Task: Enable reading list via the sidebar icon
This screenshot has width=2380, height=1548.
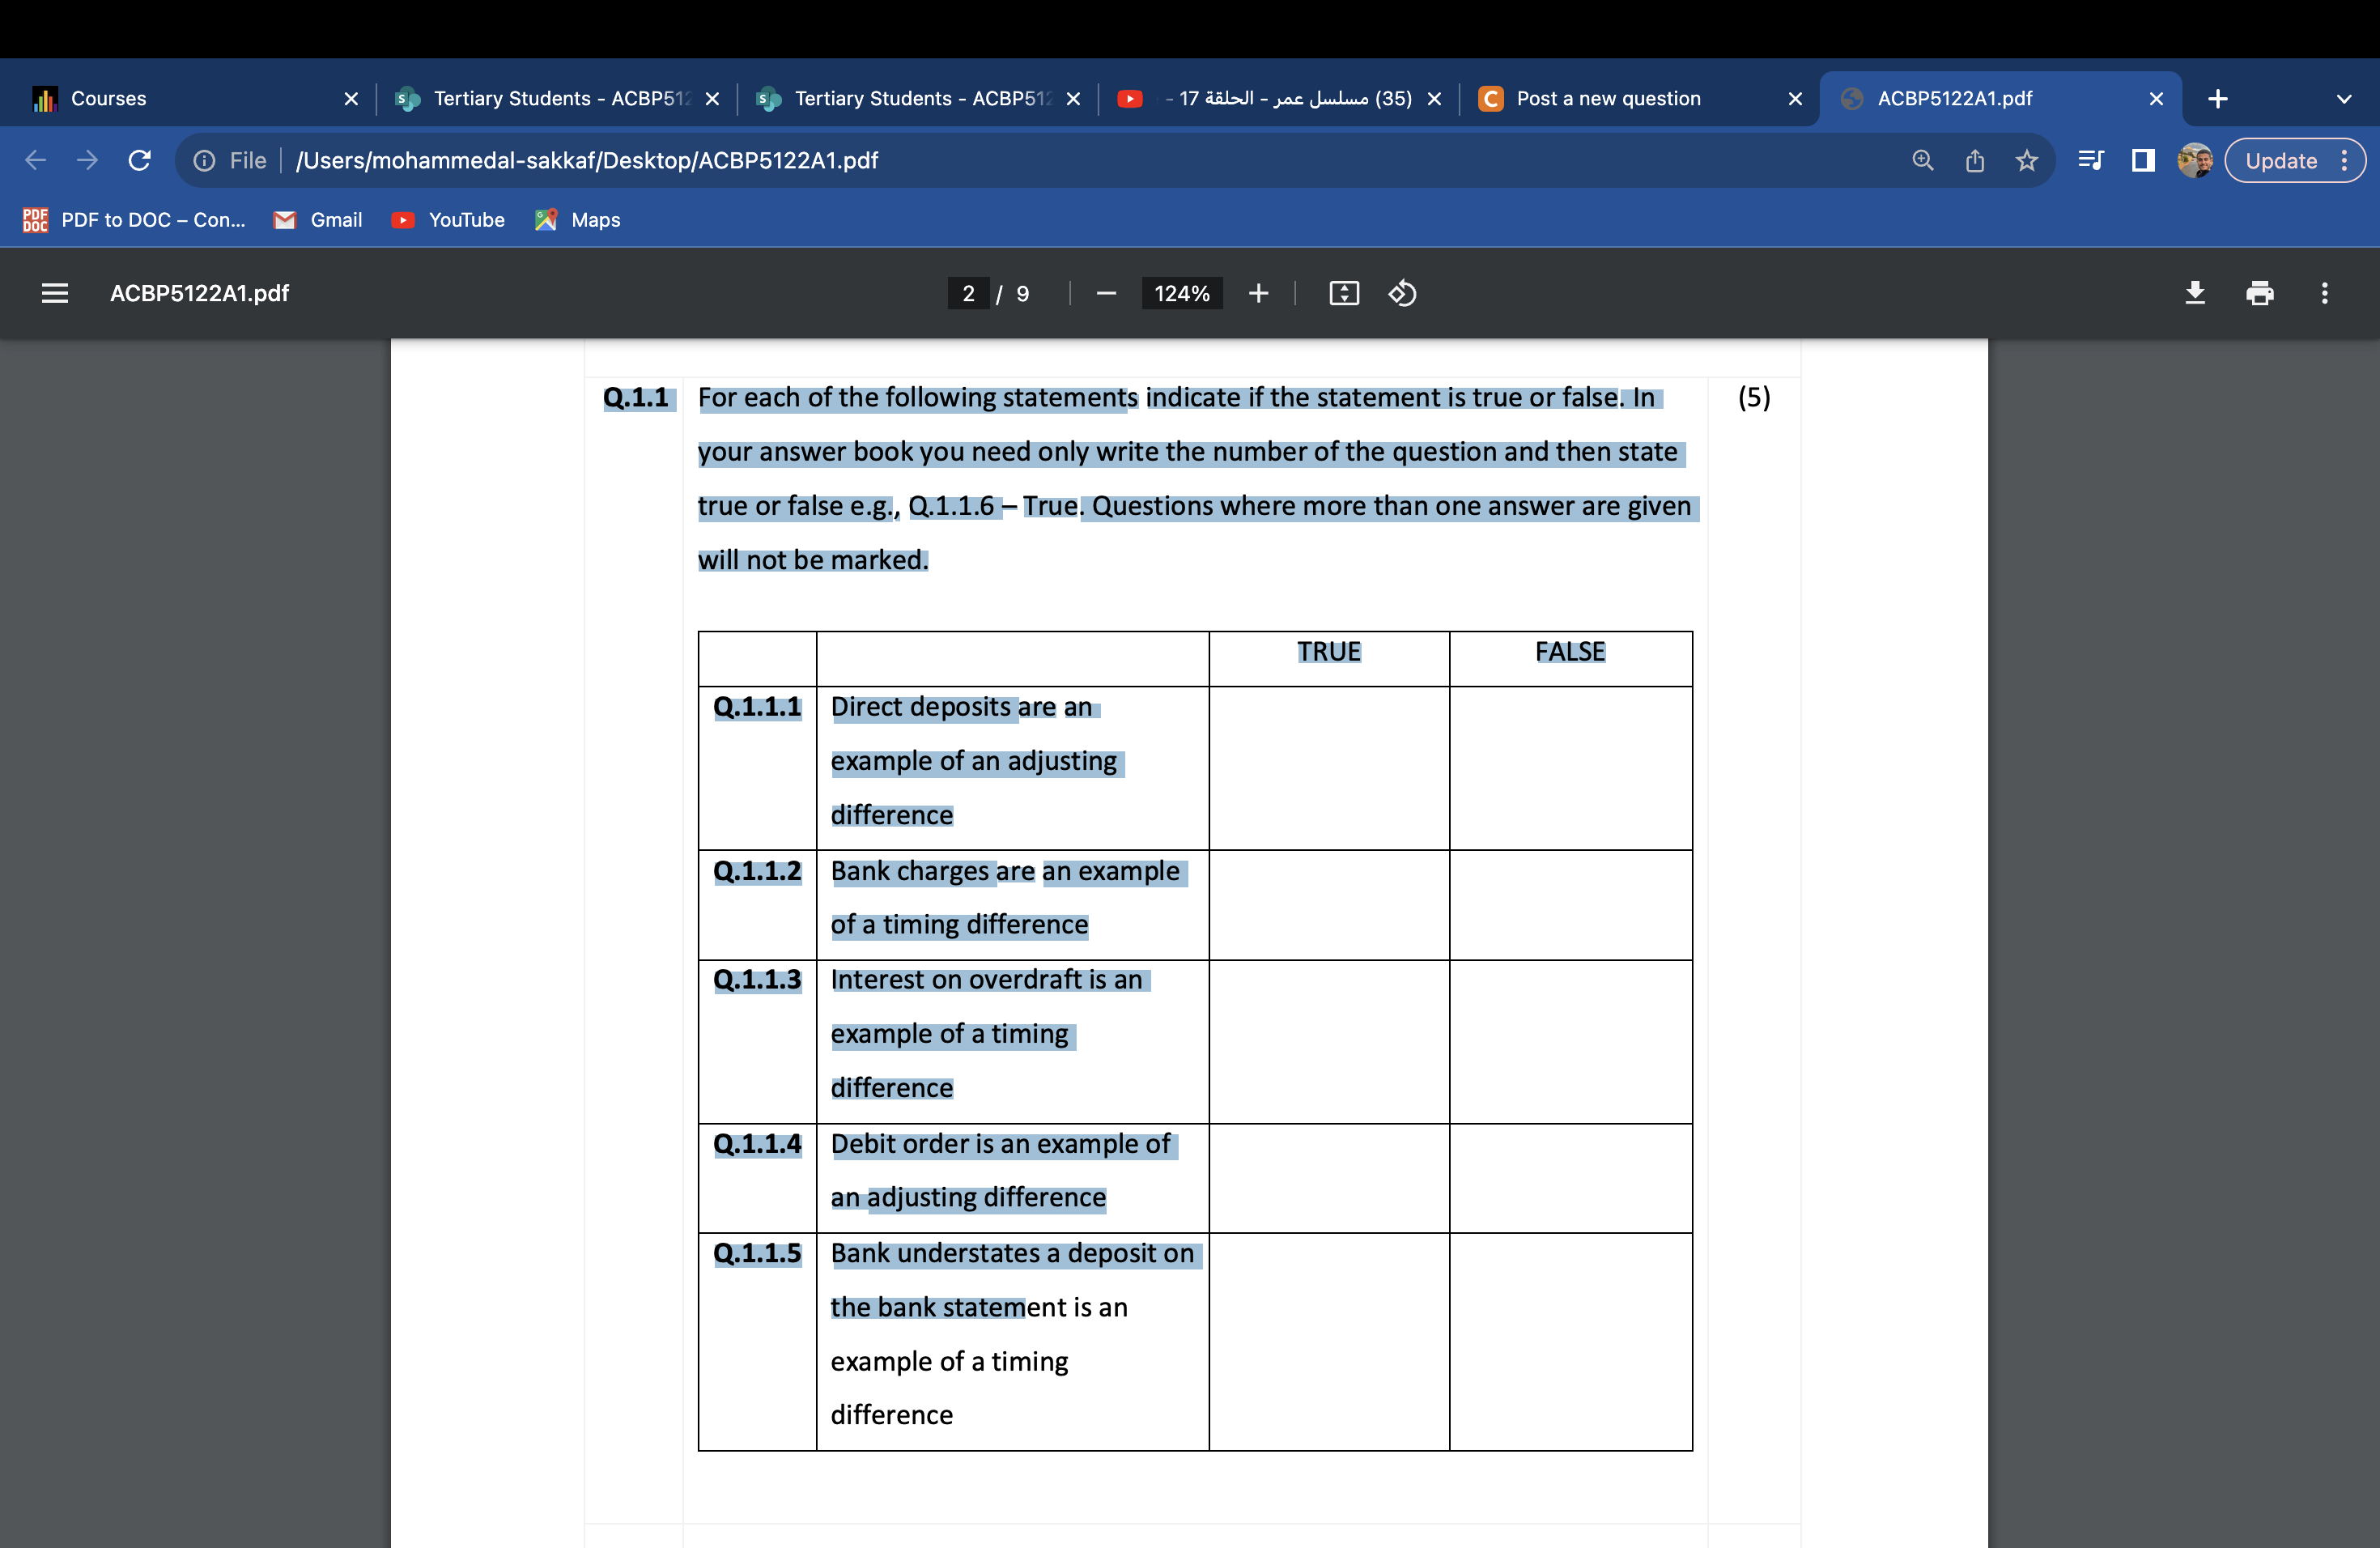Action: (x=2091, y=160)
